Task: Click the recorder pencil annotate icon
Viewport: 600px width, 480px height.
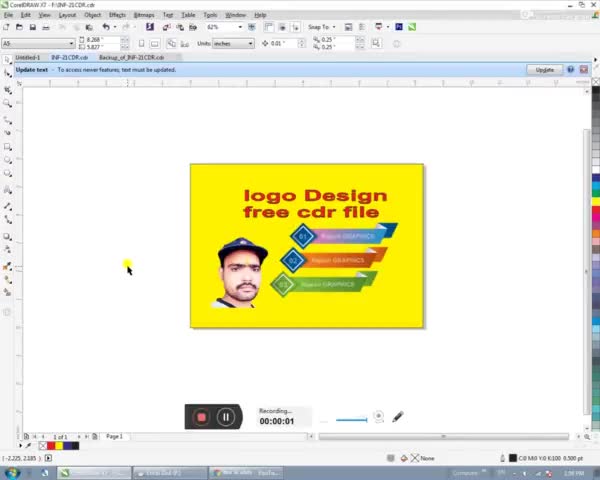Action: pos(398,417)
